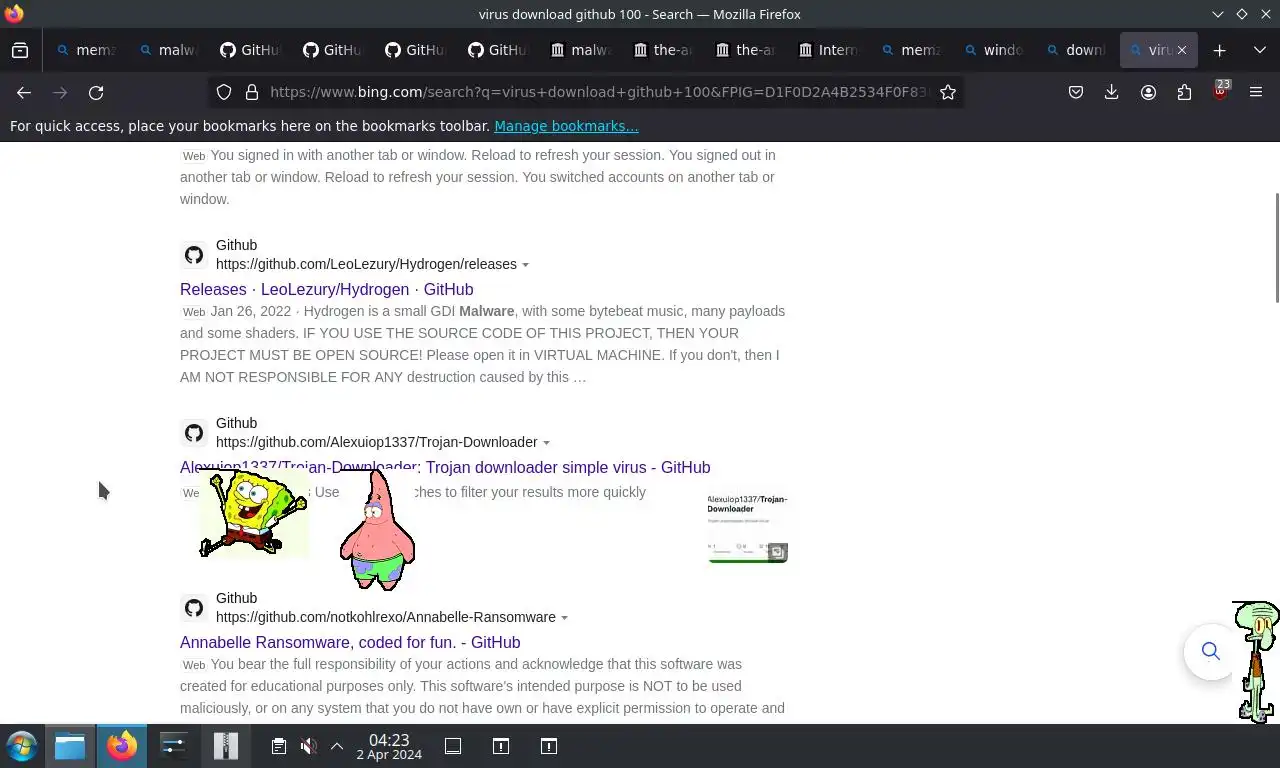Open the Firefox account menu
1280x768 pixels.
[1148, 92]
